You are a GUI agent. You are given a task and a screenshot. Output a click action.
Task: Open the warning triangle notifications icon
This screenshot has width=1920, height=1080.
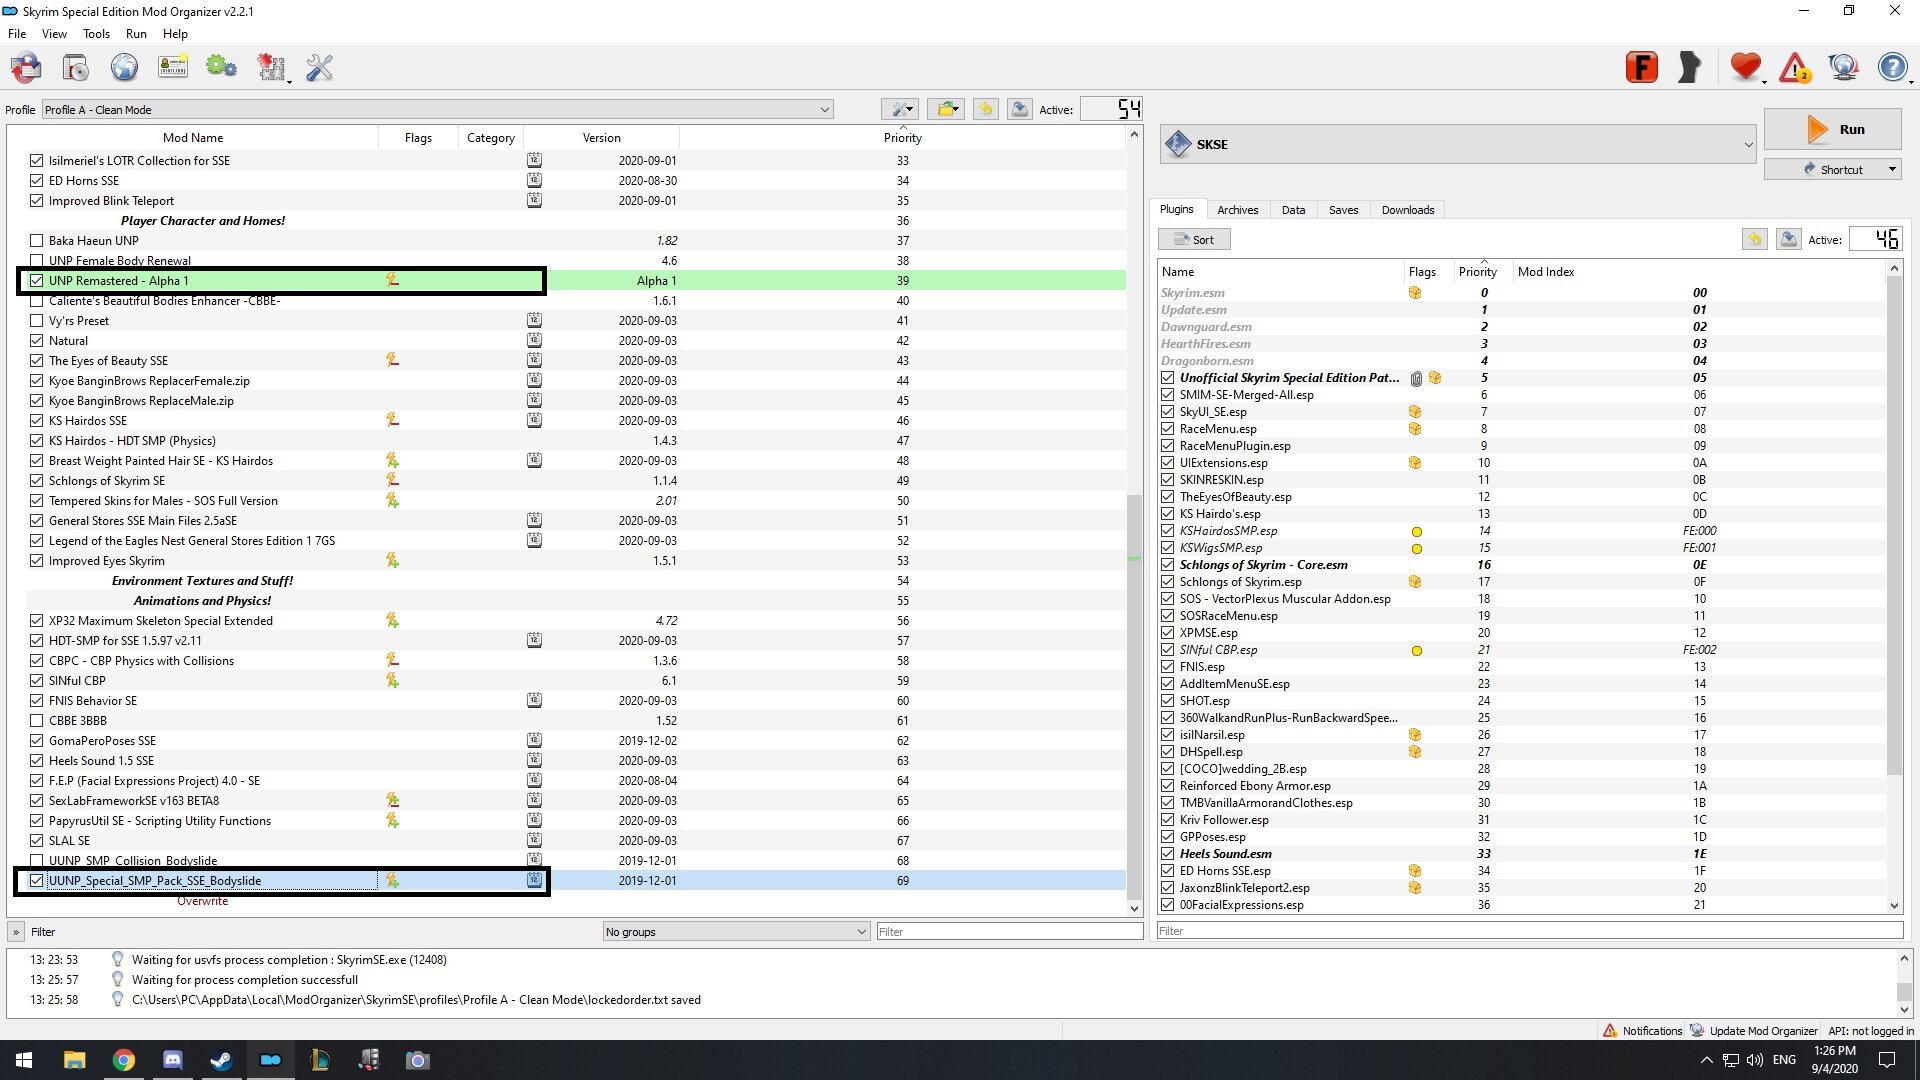(1795, 67)
